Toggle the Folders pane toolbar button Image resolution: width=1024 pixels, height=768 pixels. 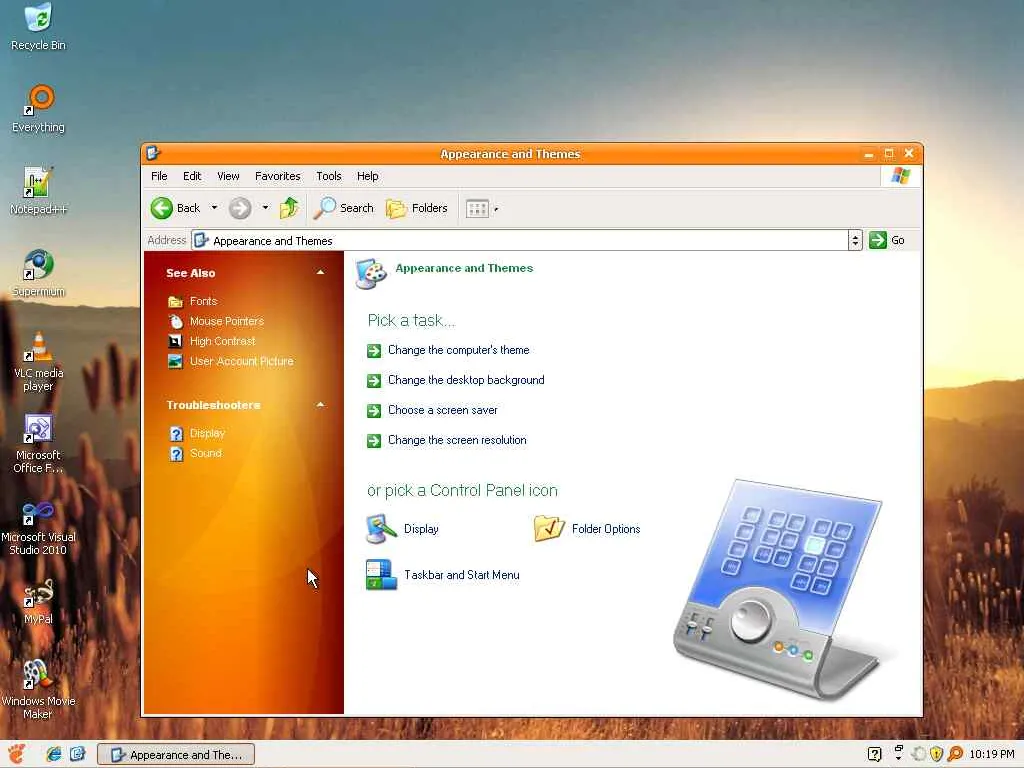coord(417,208)
